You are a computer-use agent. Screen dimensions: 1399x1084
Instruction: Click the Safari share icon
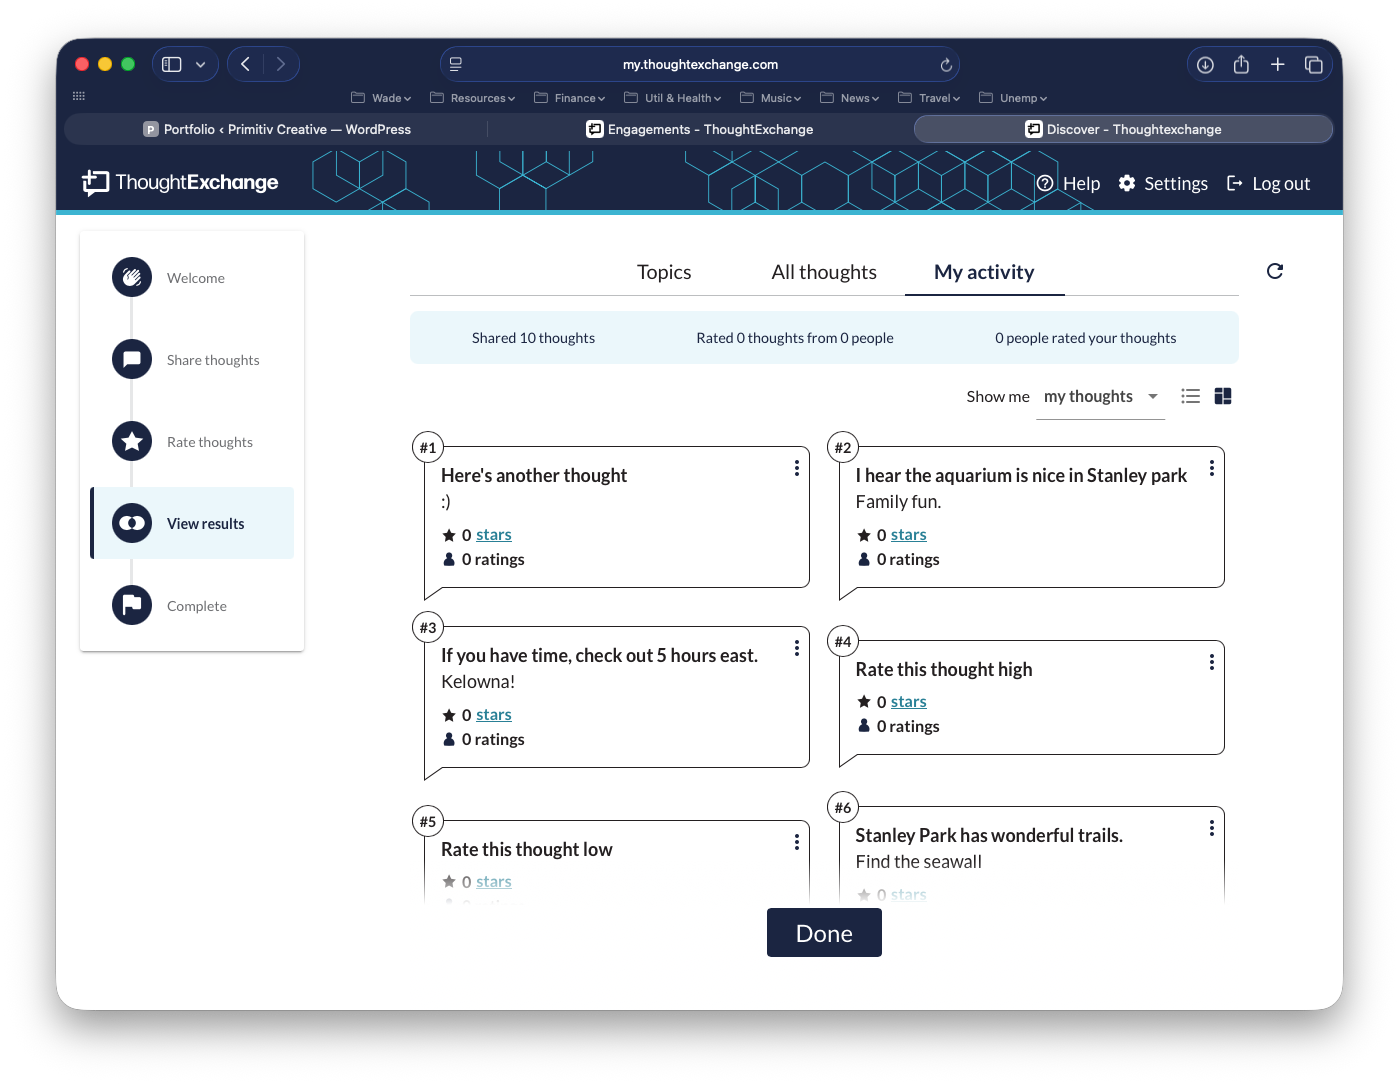pyautogui.click(x=1241, y=65)
